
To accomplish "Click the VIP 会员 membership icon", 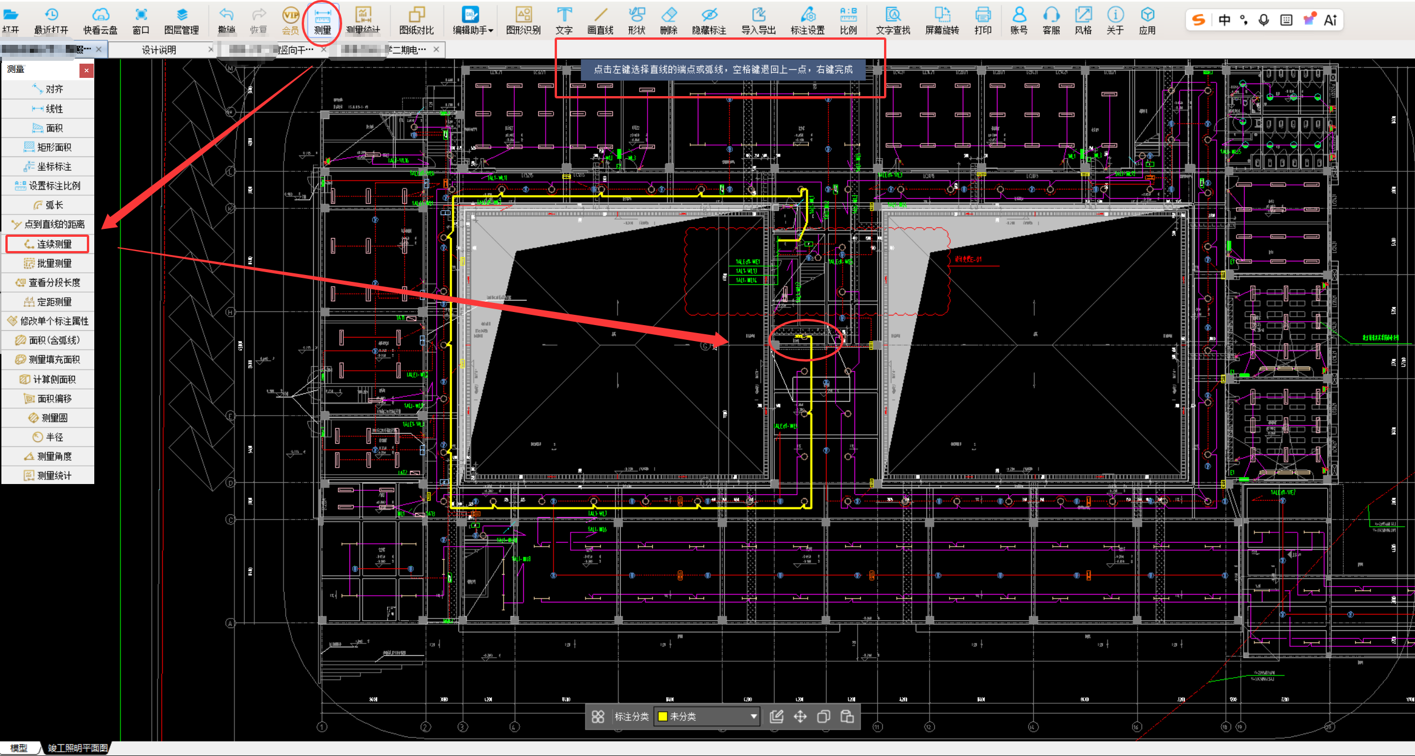I will (291, 20).
